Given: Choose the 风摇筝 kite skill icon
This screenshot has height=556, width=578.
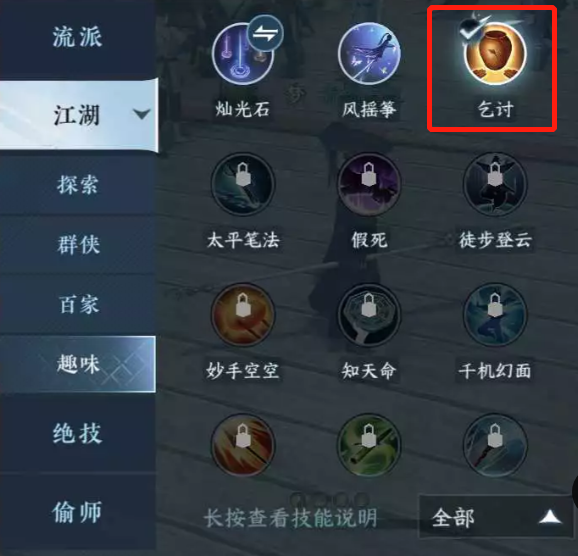Looking at the screenshot, I should click(369, 54).
